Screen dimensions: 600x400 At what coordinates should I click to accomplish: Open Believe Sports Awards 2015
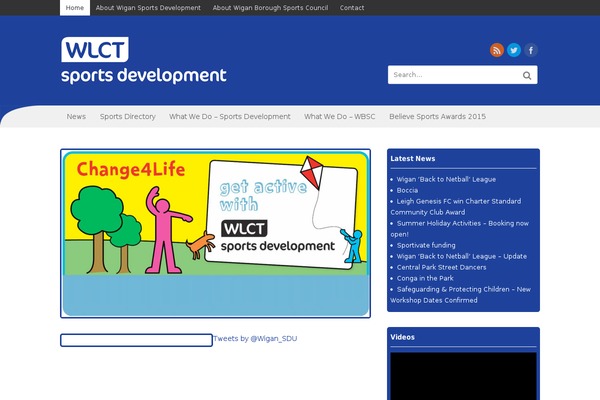point(438,117)
